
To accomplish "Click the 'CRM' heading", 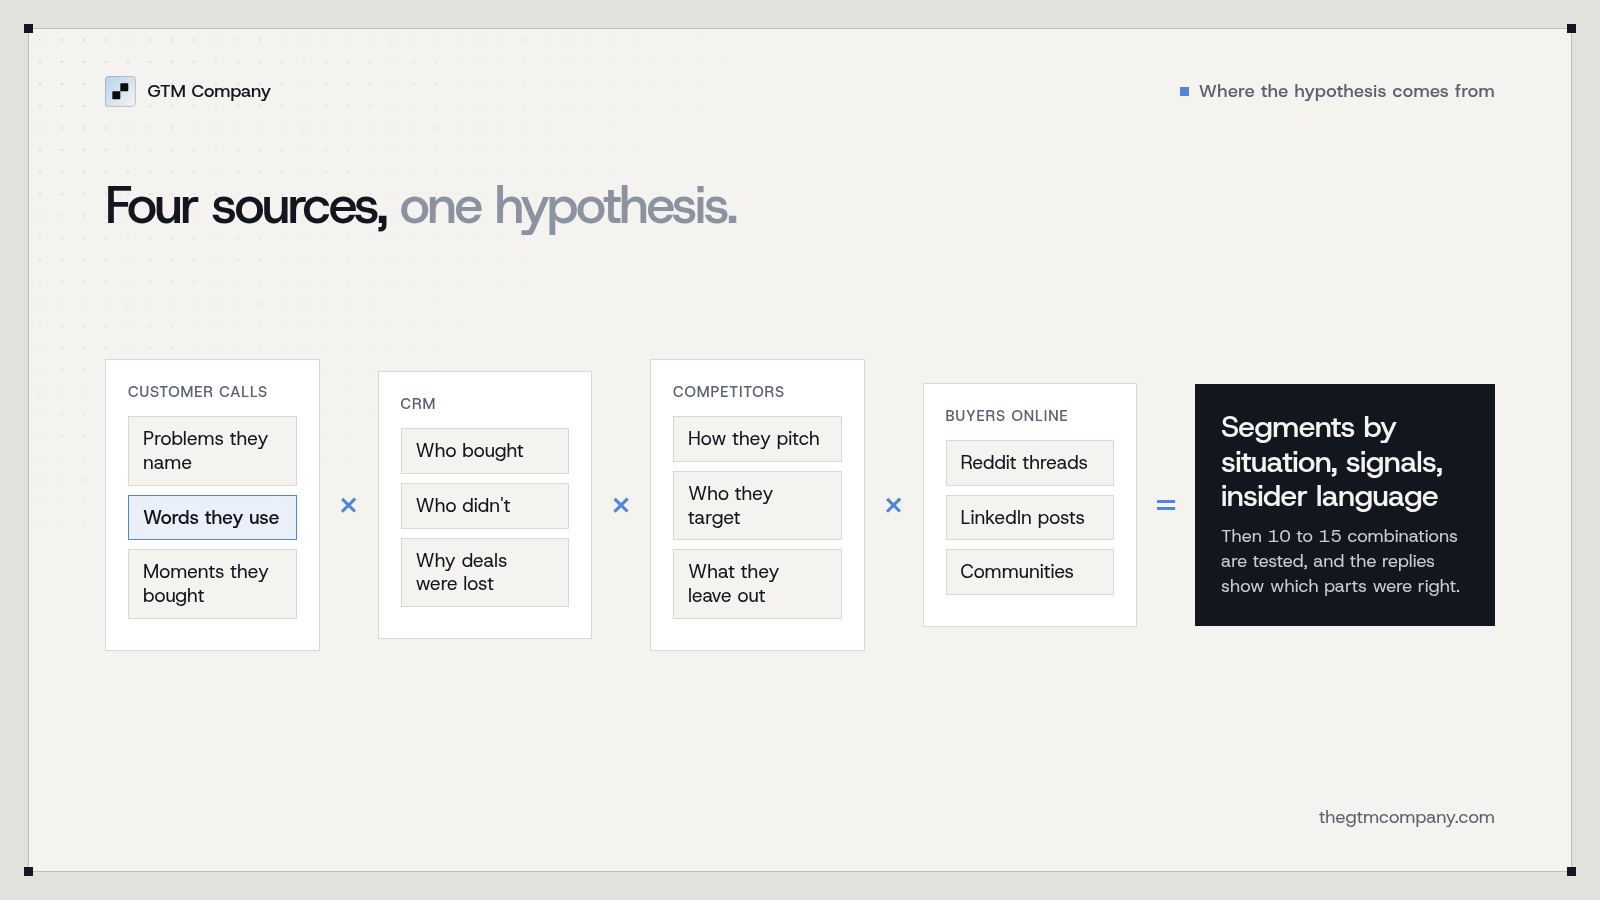I will pos(418,404).
